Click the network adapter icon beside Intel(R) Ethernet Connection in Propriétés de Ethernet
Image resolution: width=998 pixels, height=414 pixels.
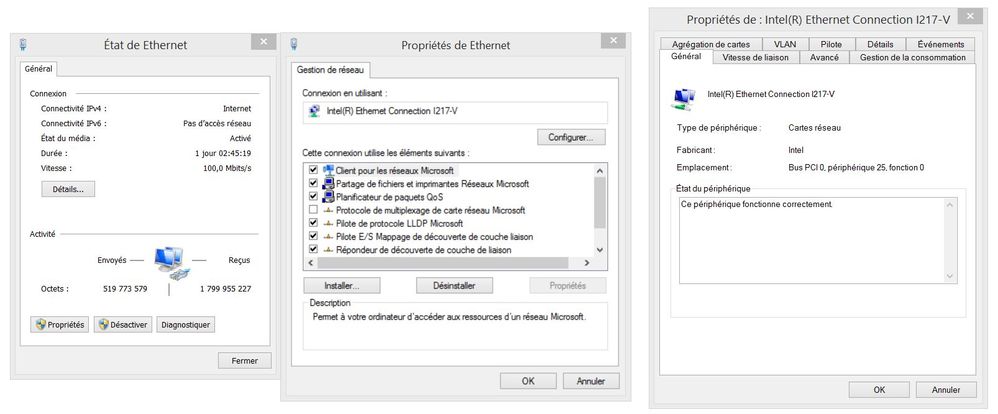point(316,111)
